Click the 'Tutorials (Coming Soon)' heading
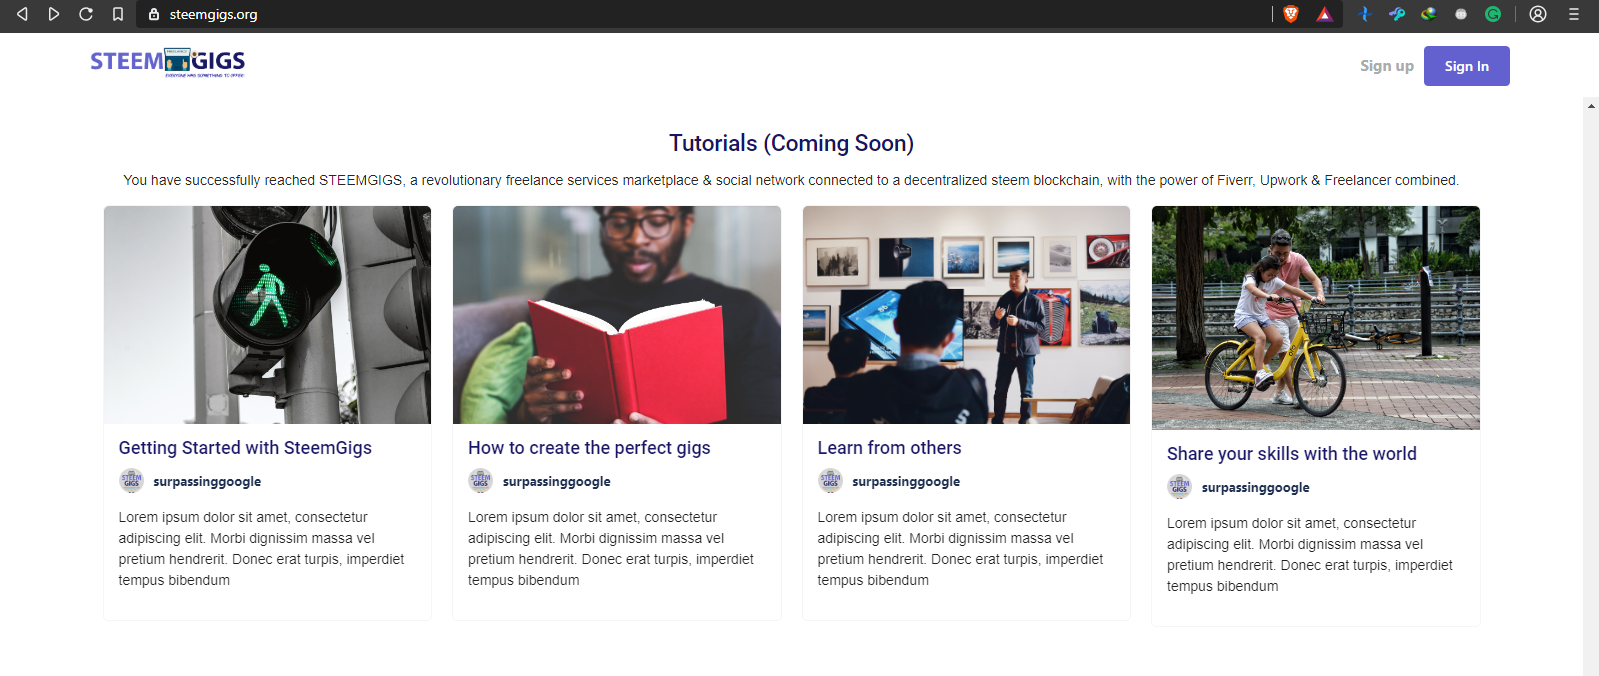1599x676 pixels. pos(791,143)
